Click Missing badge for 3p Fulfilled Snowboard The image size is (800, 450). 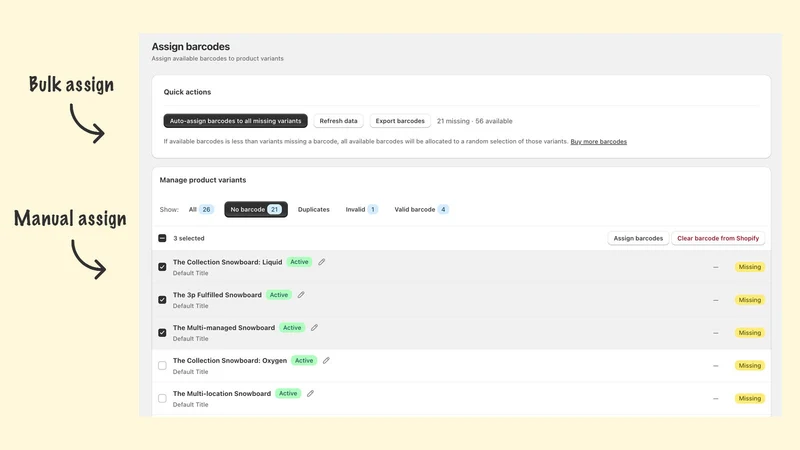pyautogui.click(x=749, y=300)
